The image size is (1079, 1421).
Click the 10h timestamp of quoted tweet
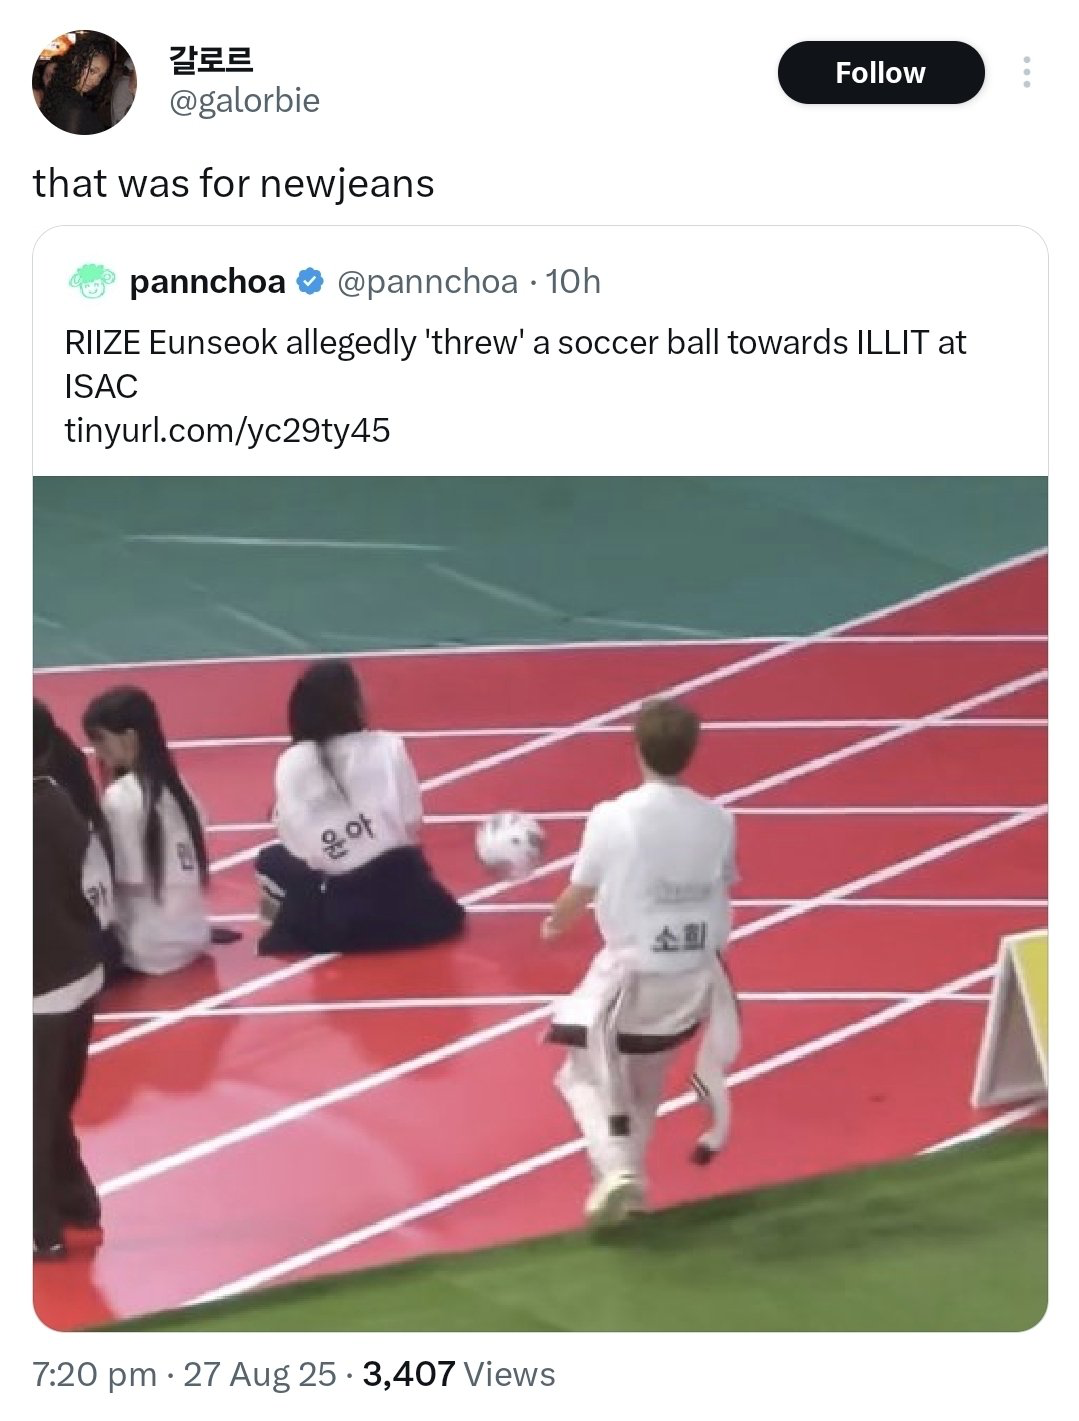[x=573, y=282]
